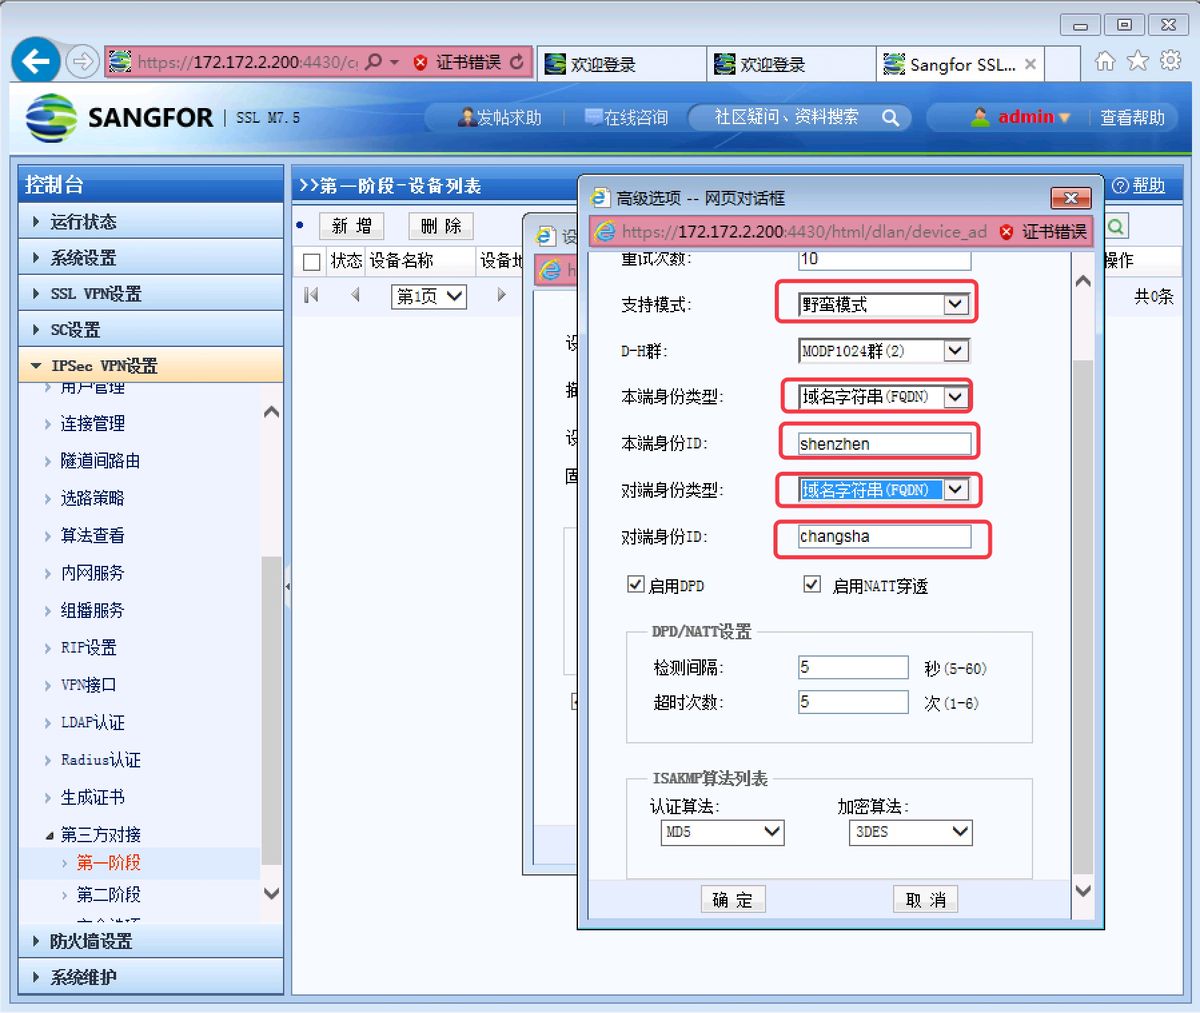Open the 本端身份类型 dropdown

884,397
